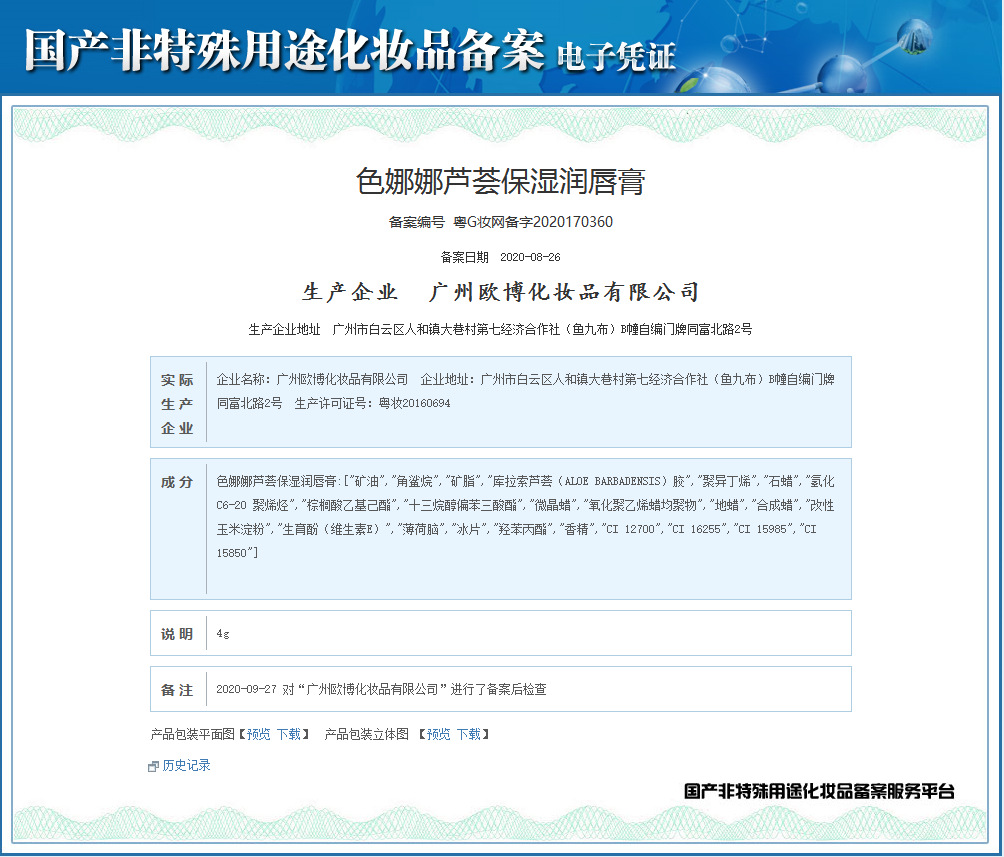Select filing number 粤G妆网备字2020170360
The width and height of the screenshot is (1004, 857).
(x=533, y=222)
